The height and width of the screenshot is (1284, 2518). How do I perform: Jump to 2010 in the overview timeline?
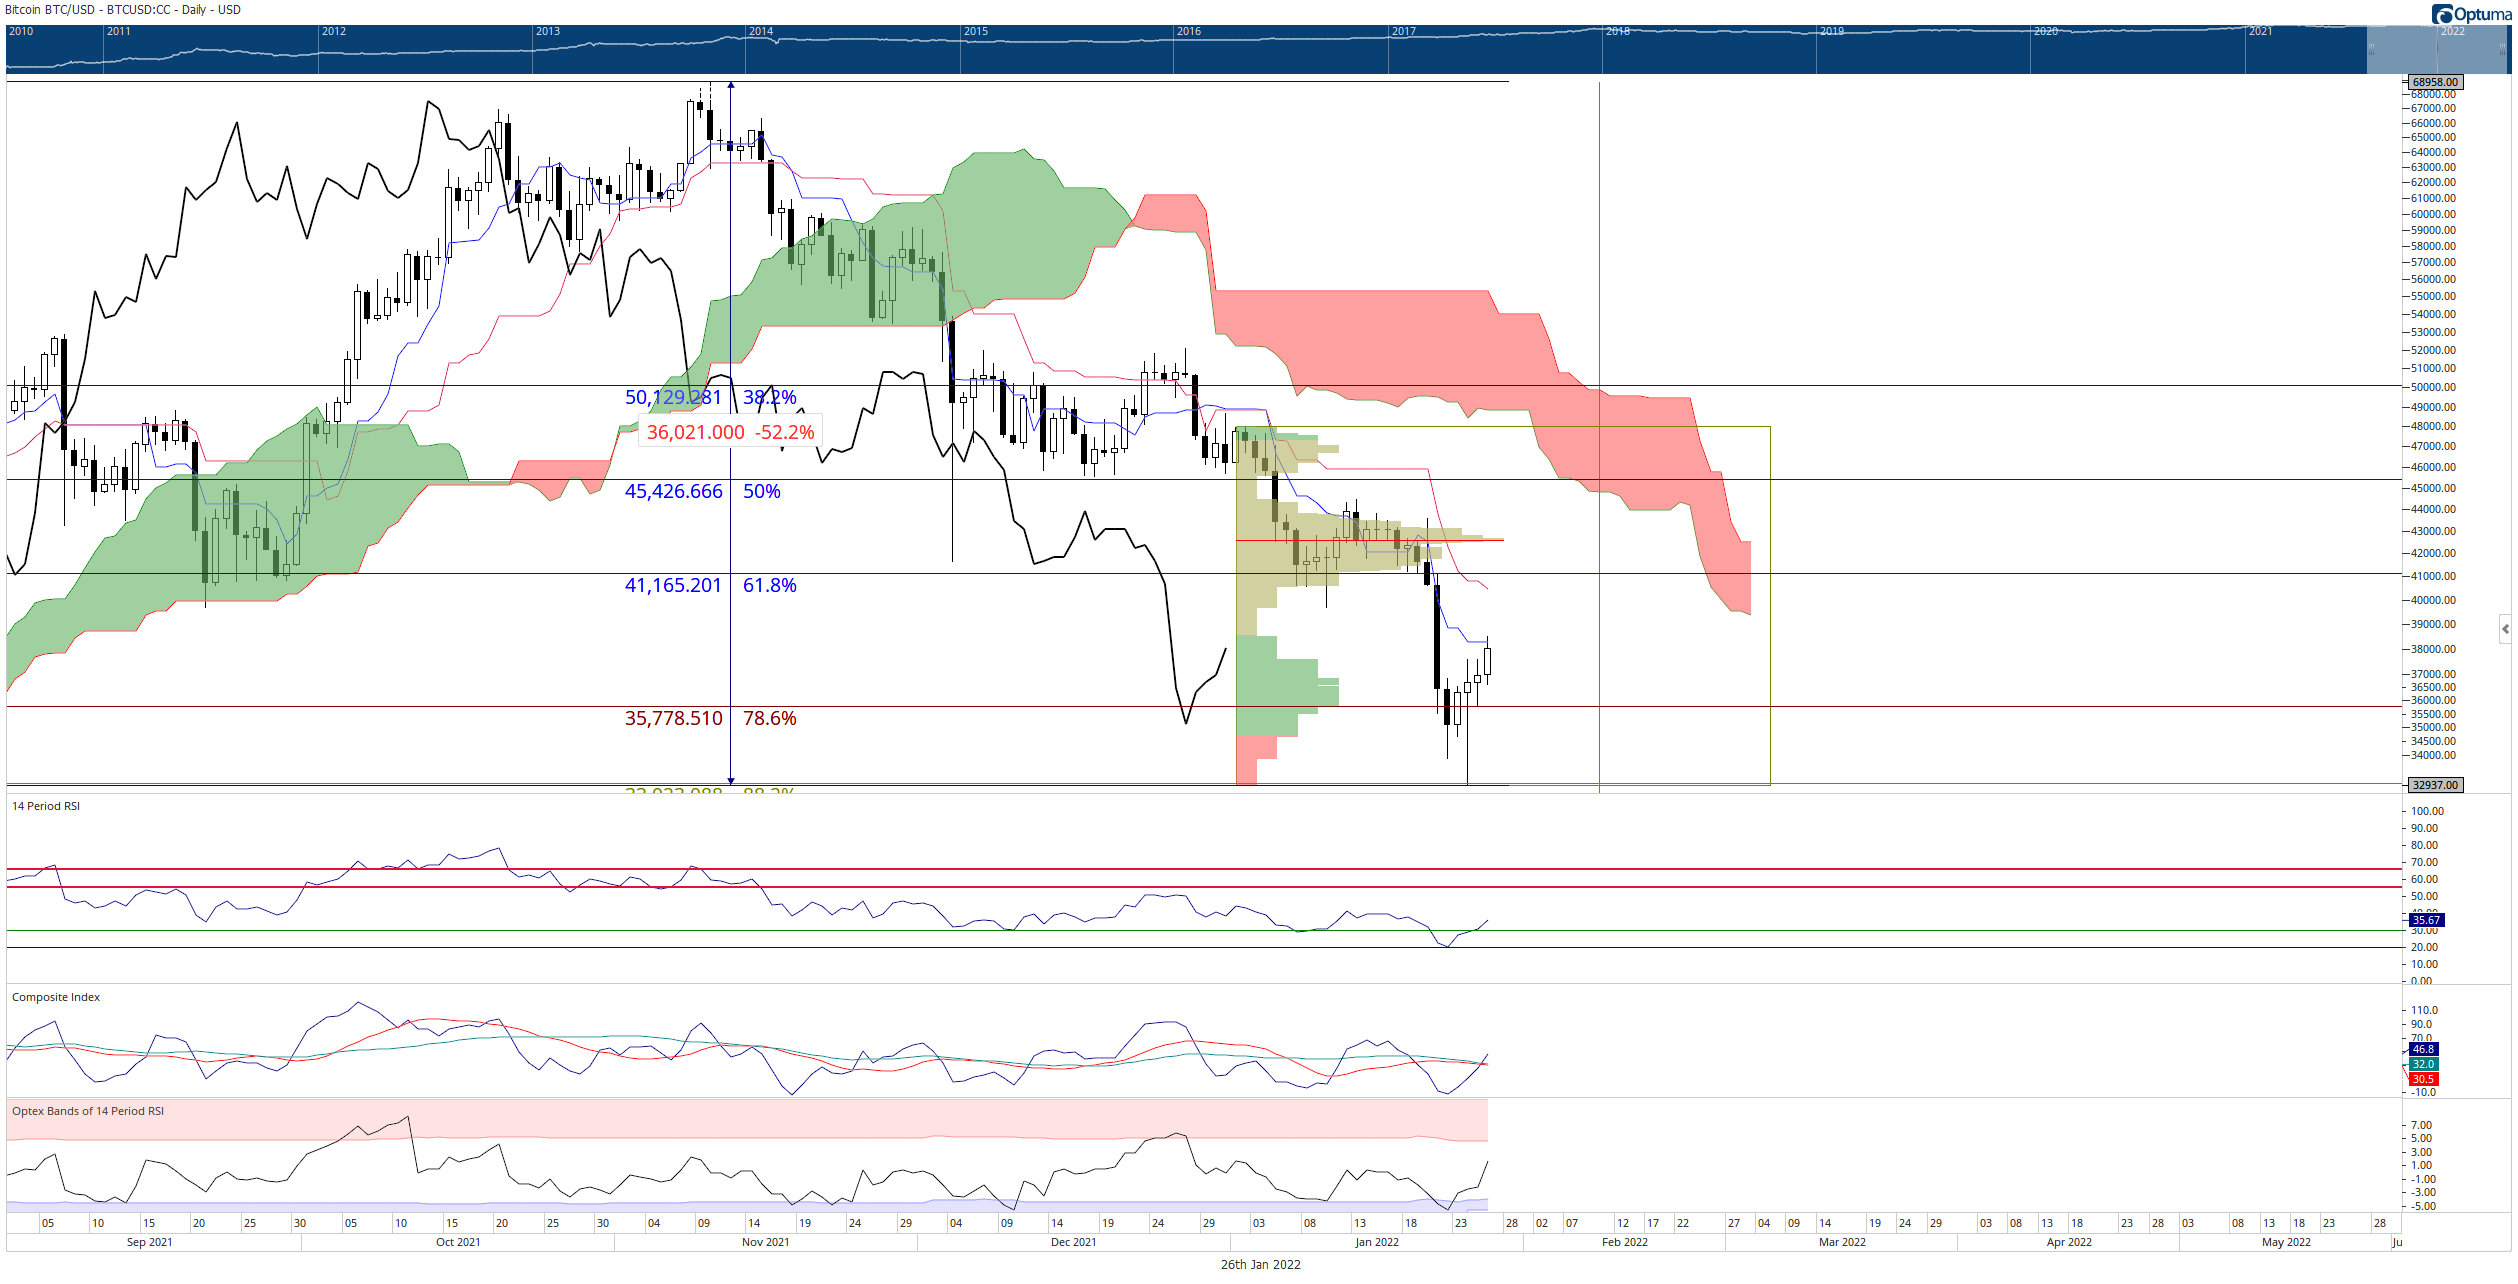(x=21, y=31)
